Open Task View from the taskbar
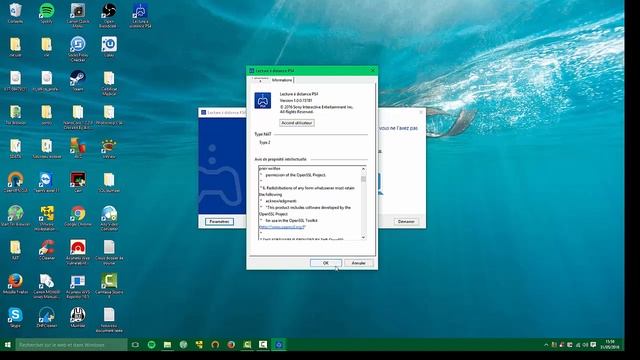This screenshot has width=640, height=360. pos(135,345)
